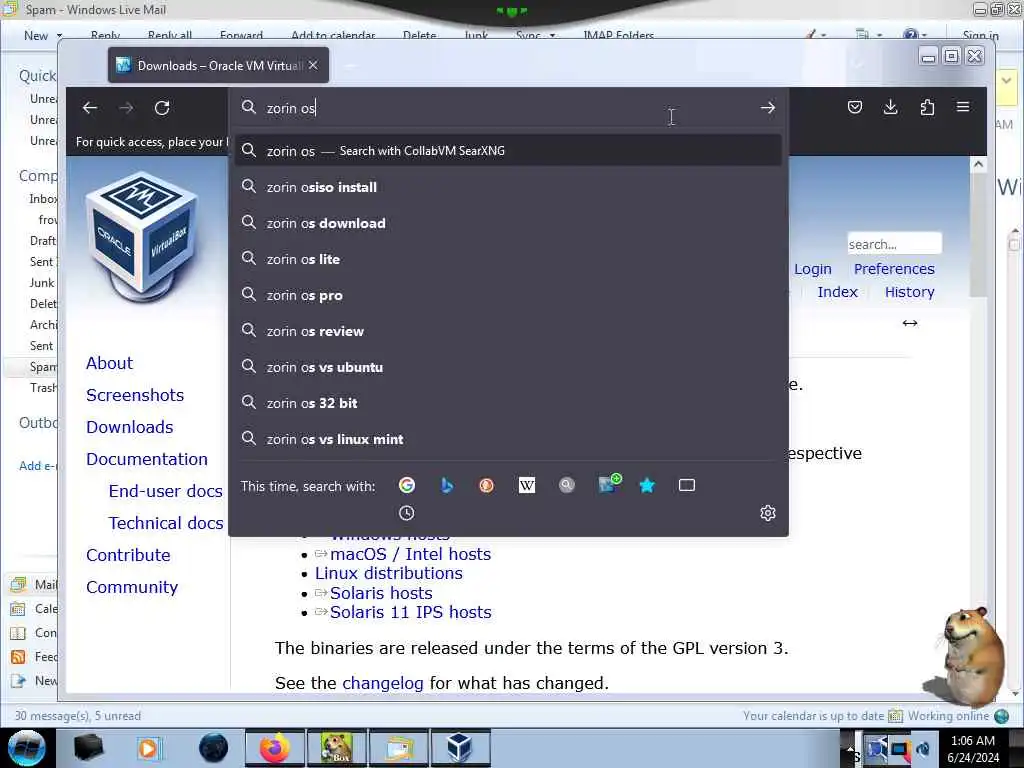Search bookmarks with the star icon
1024x768 pixels.
(647, 485)
